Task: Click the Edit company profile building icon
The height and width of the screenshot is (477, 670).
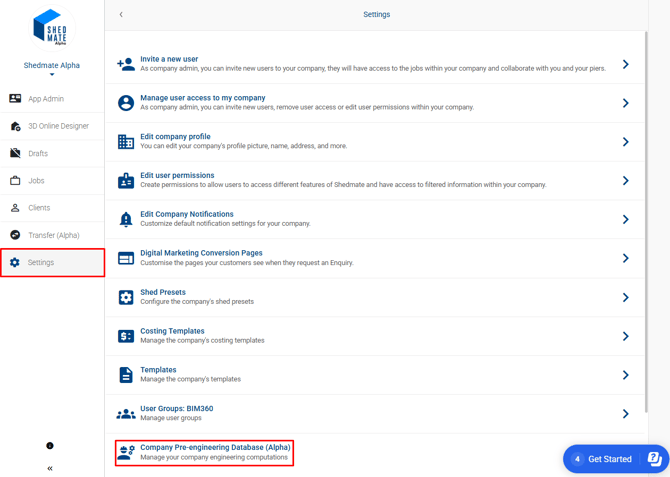Action: (126, 141)
